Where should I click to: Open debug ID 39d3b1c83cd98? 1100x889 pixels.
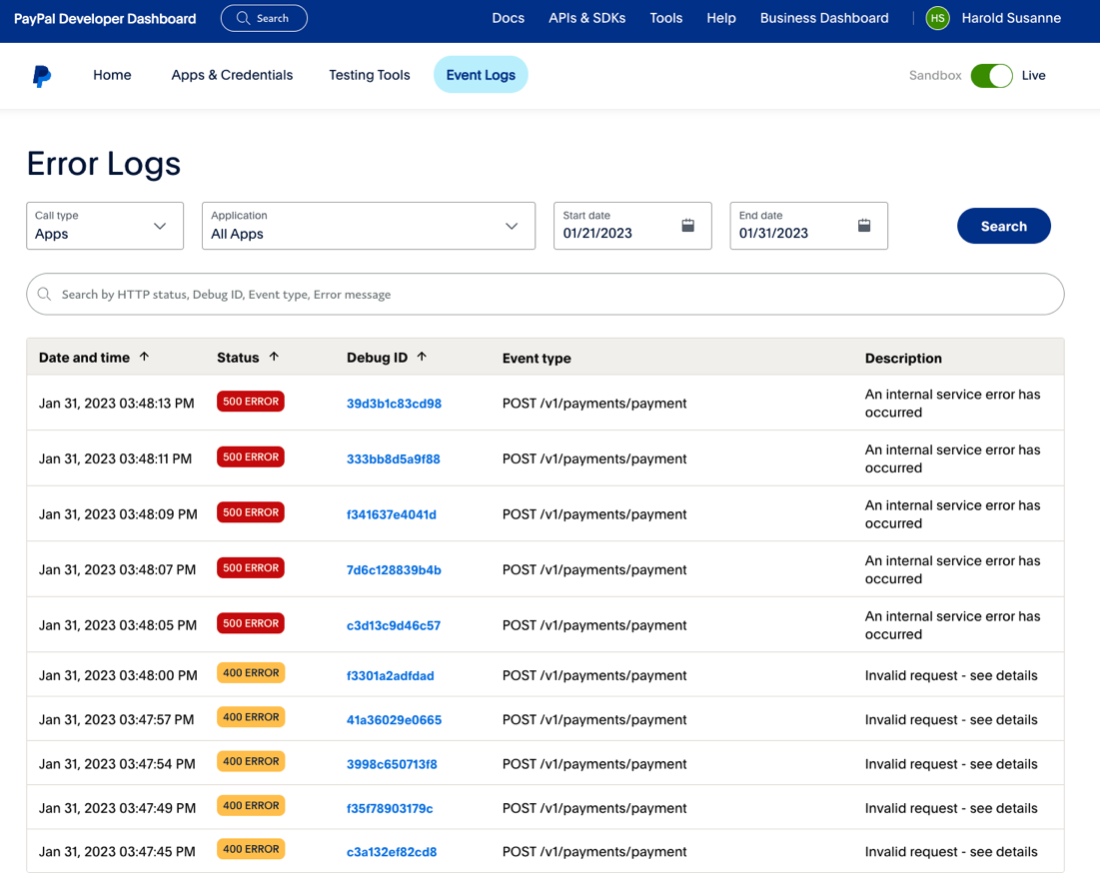394,403
